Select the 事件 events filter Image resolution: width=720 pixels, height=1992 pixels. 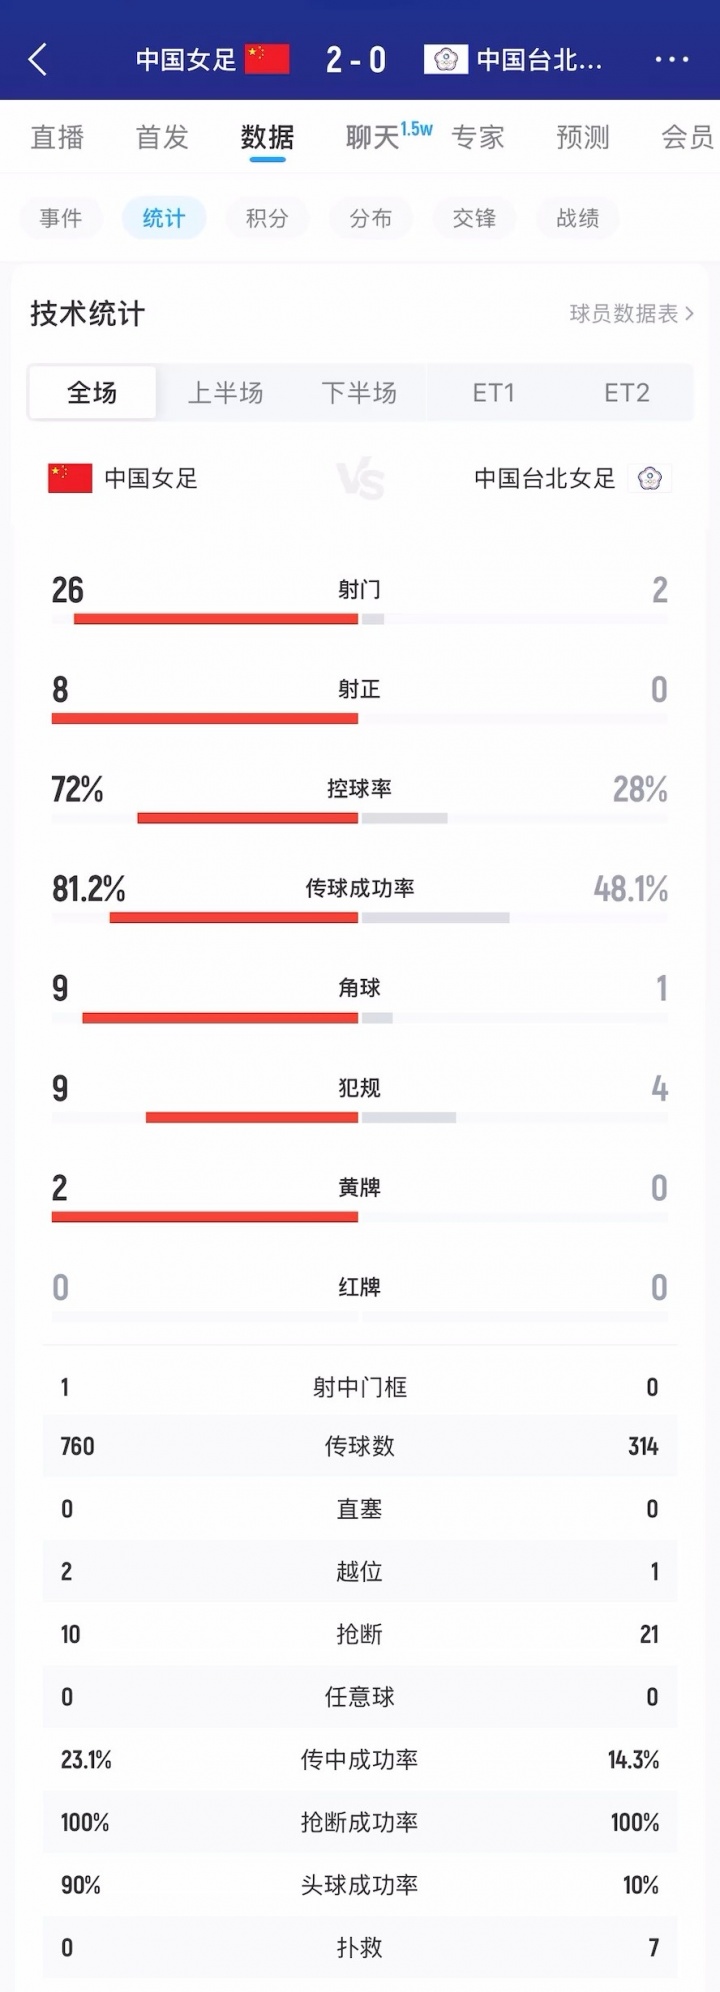tap(61, 218)
